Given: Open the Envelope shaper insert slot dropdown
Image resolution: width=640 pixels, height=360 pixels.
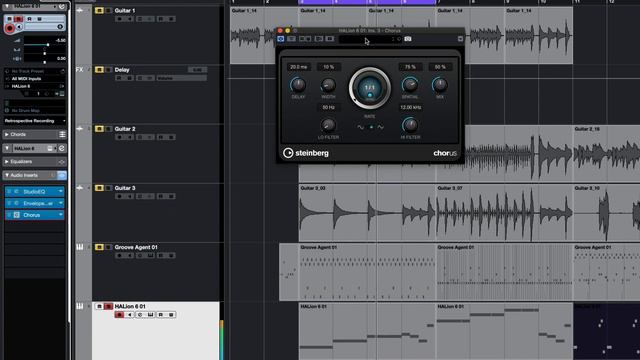Looking at the screenshot, I should click(61, 203).
